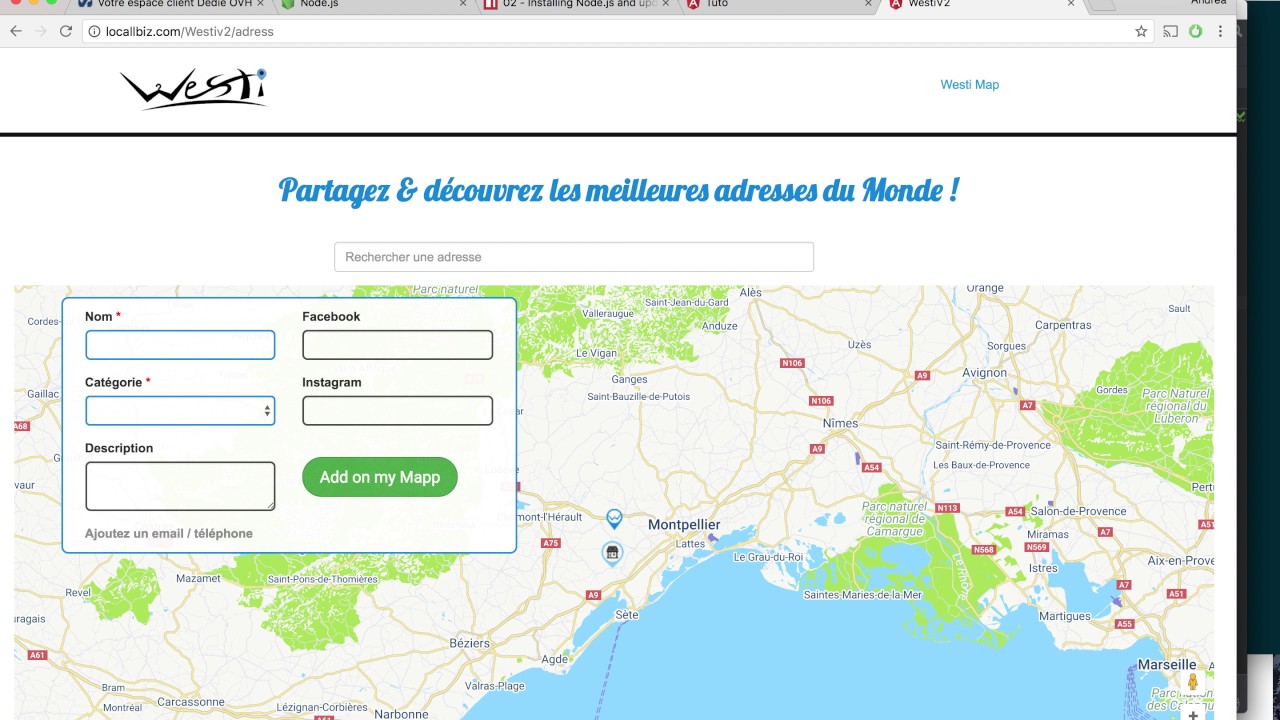Click the Martigues label on map
The height and width of the screenshot is (720, 1280).
click(x=1064, y=616)
